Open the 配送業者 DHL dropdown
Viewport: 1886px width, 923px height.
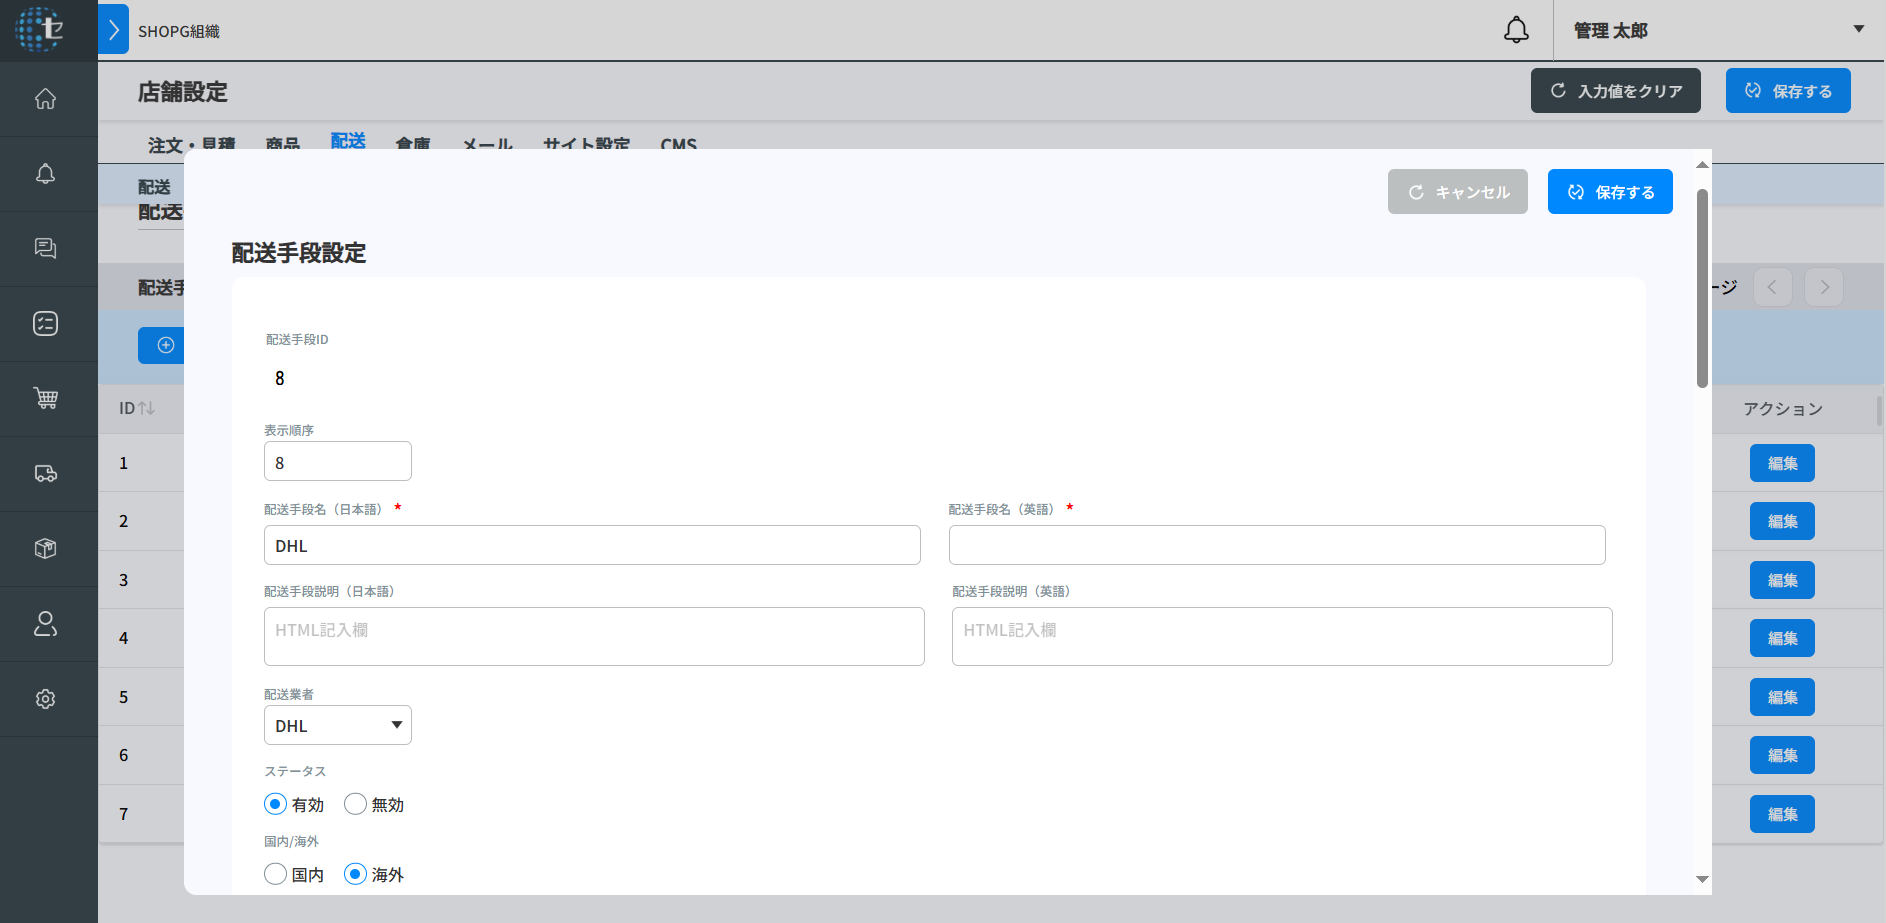tap(338, 725)
